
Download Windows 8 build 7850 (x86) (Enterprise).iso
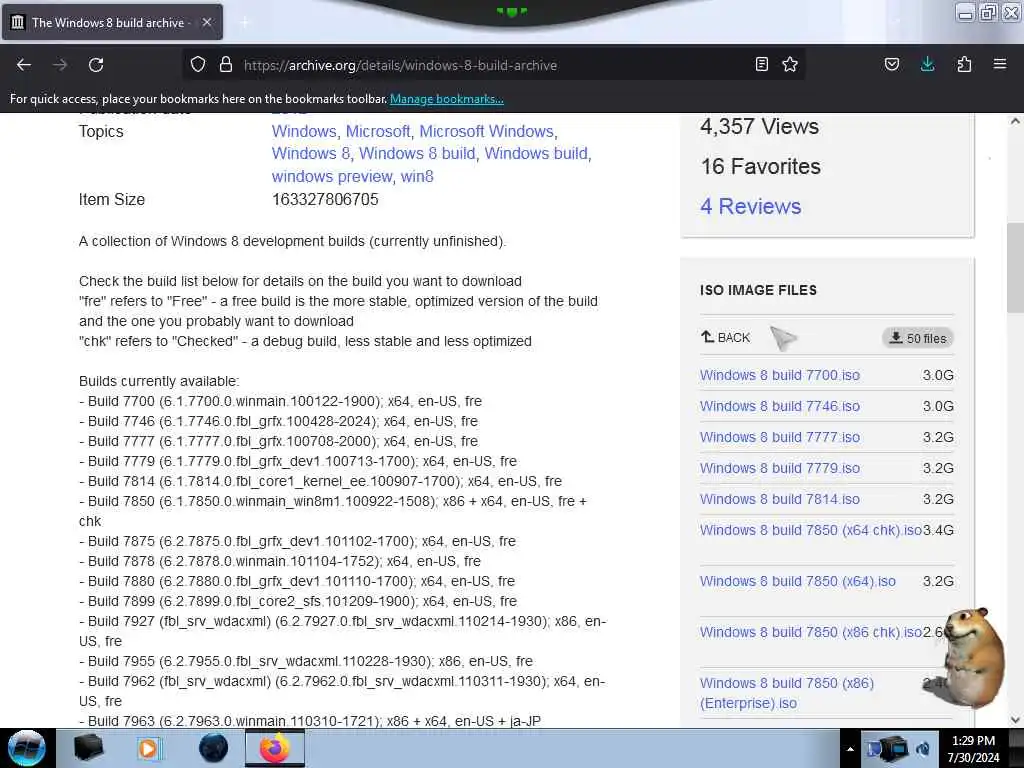pos(786,693)
